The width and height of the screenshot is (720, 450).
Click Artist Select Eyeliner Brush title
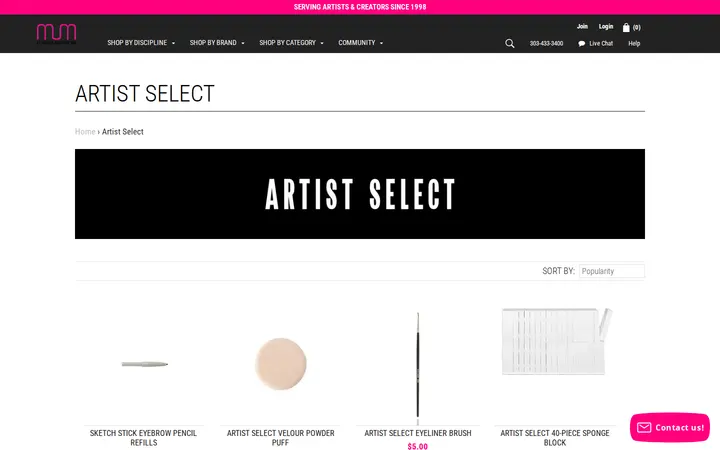[418, 433]
